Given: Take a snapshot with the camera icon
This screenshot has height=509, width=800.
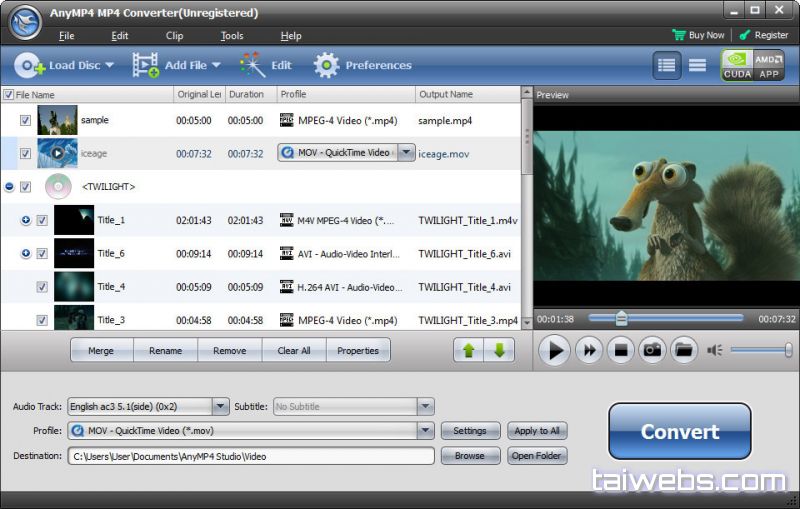Looking at the screenshot, I should [x=652, y=350].
